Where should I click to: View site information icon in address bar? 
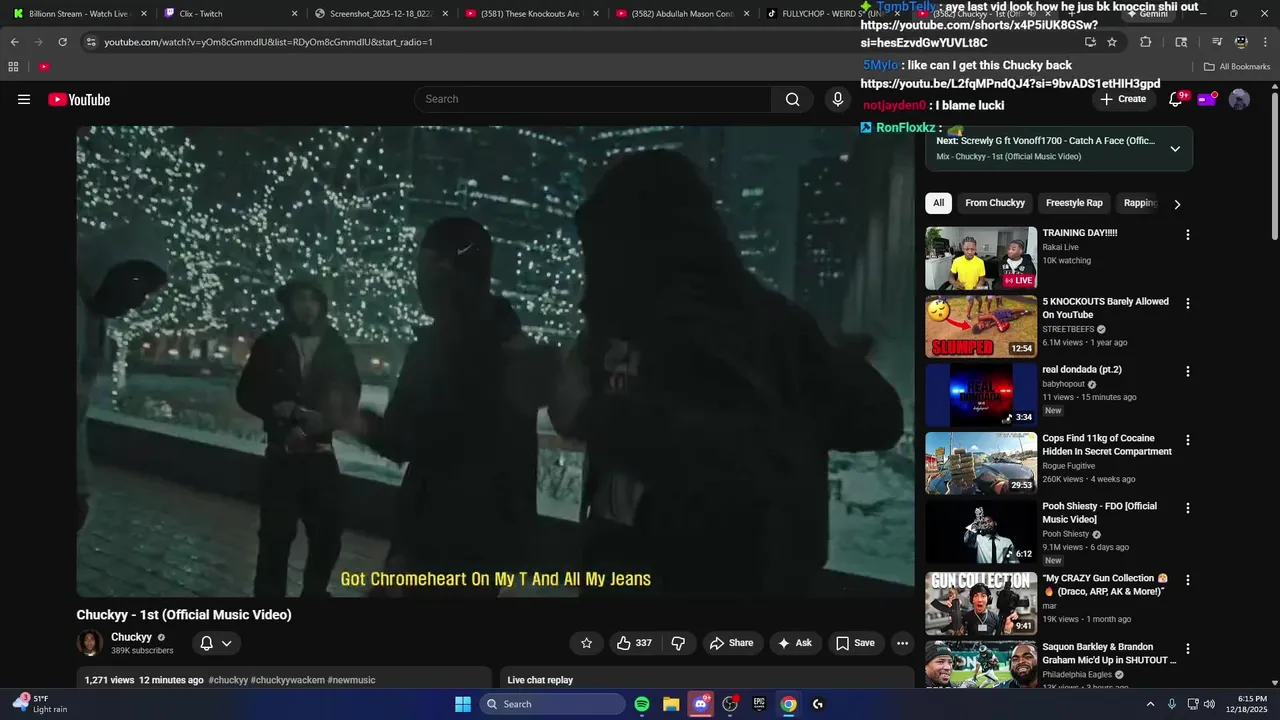91,42
